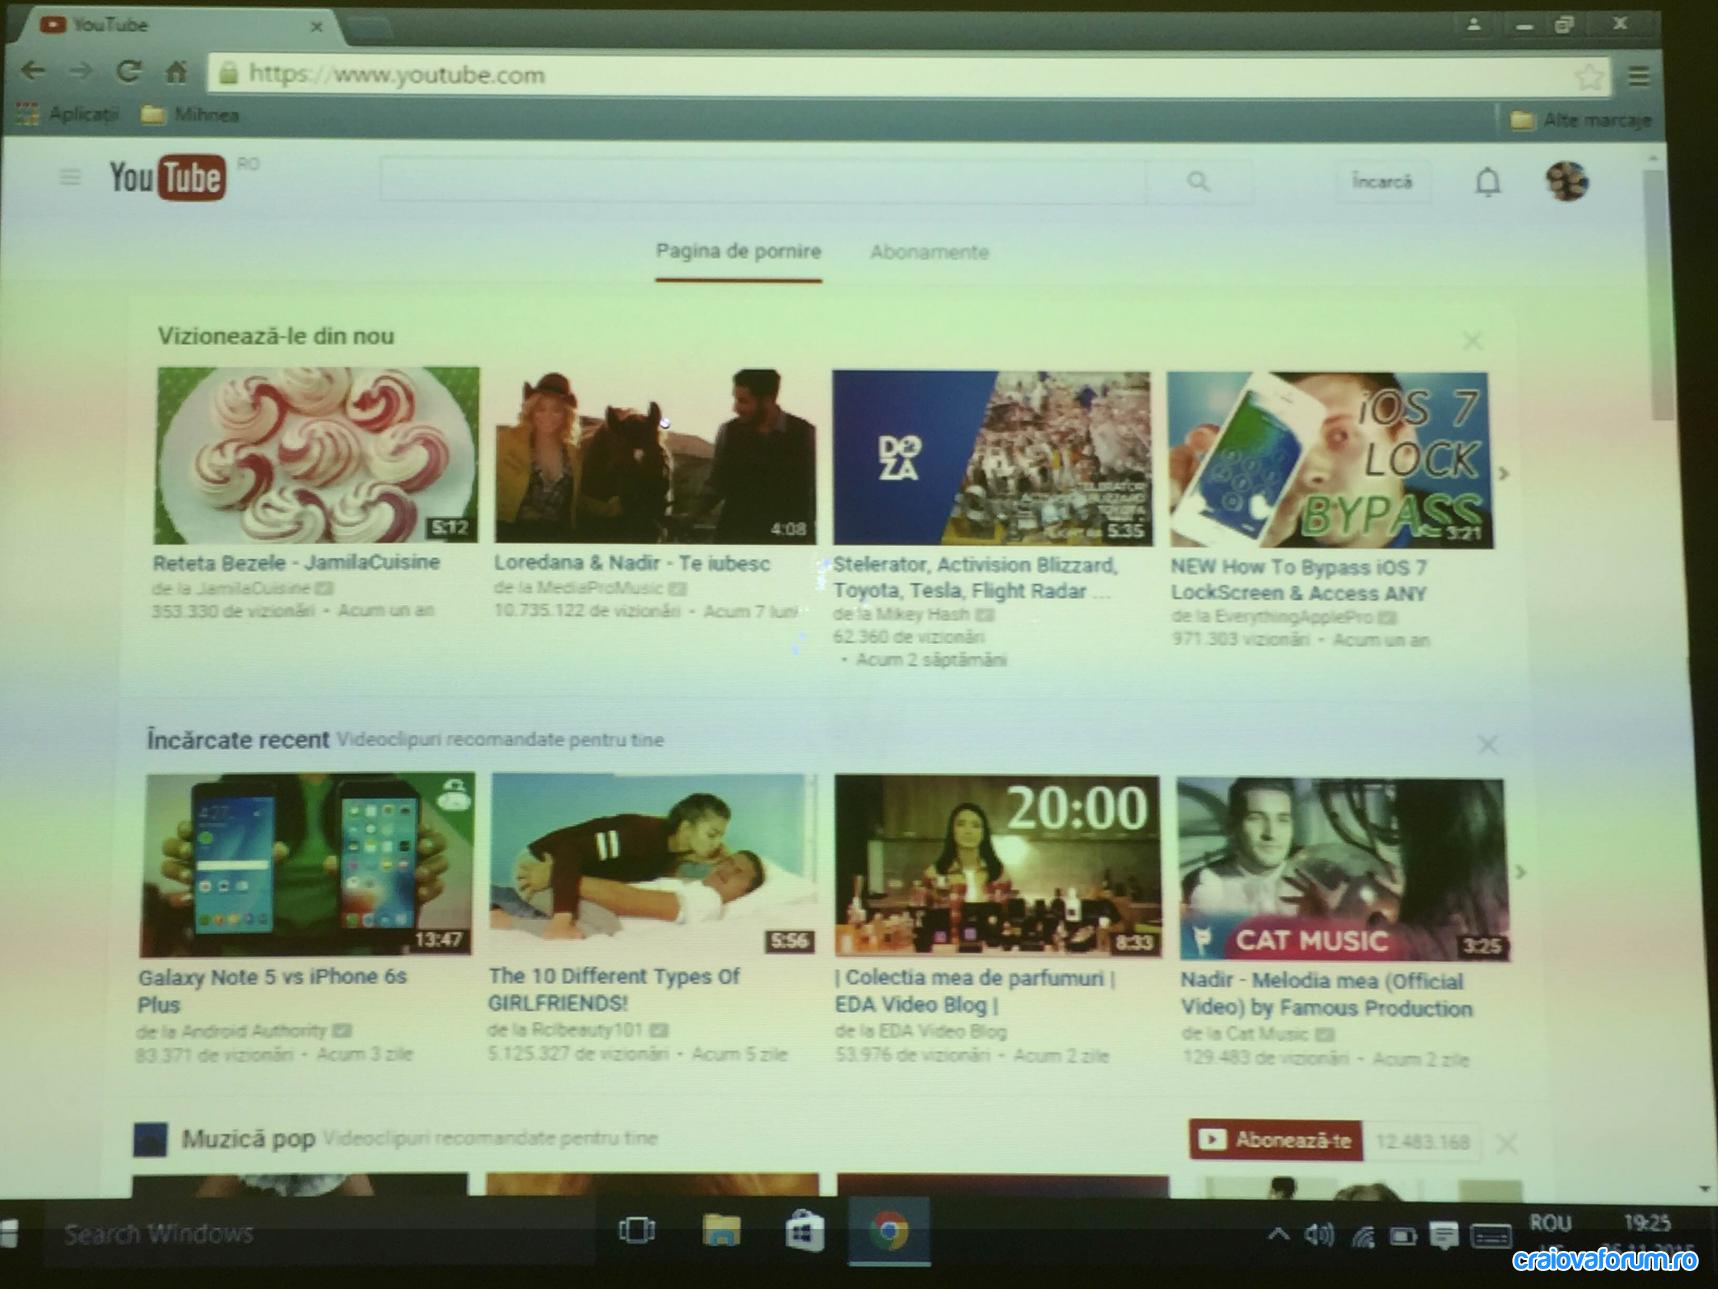Show next videos in Încărcate recent
This screenshot has height=1289, width=1718.
click(1521, 872)
